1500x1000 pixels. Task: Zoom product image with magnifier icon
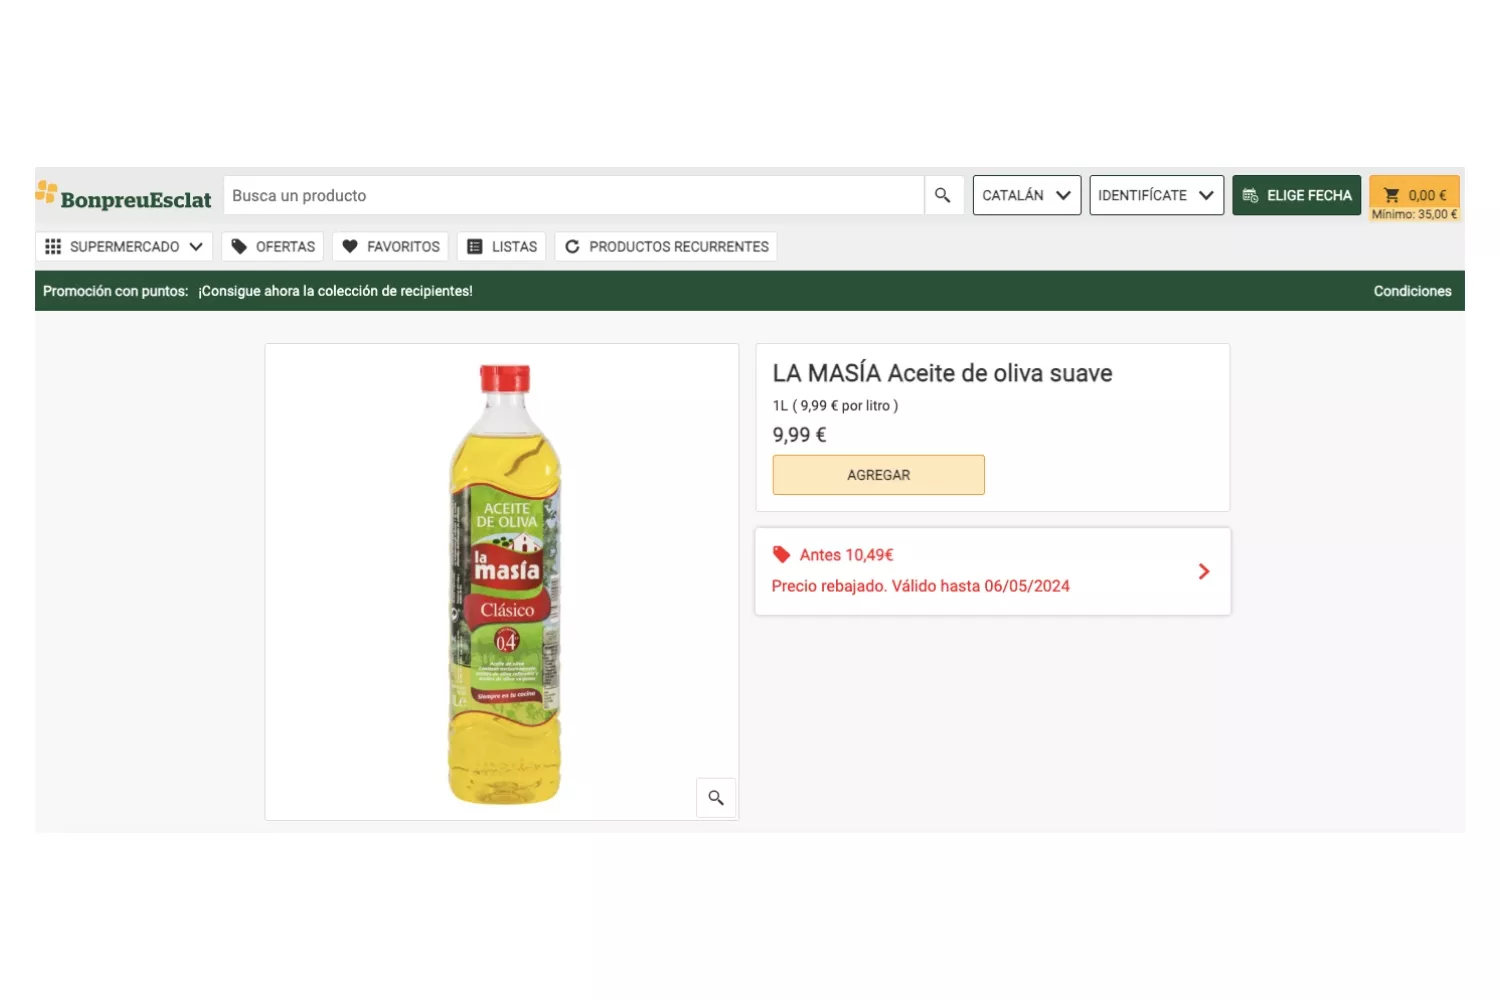pos(716,797)
